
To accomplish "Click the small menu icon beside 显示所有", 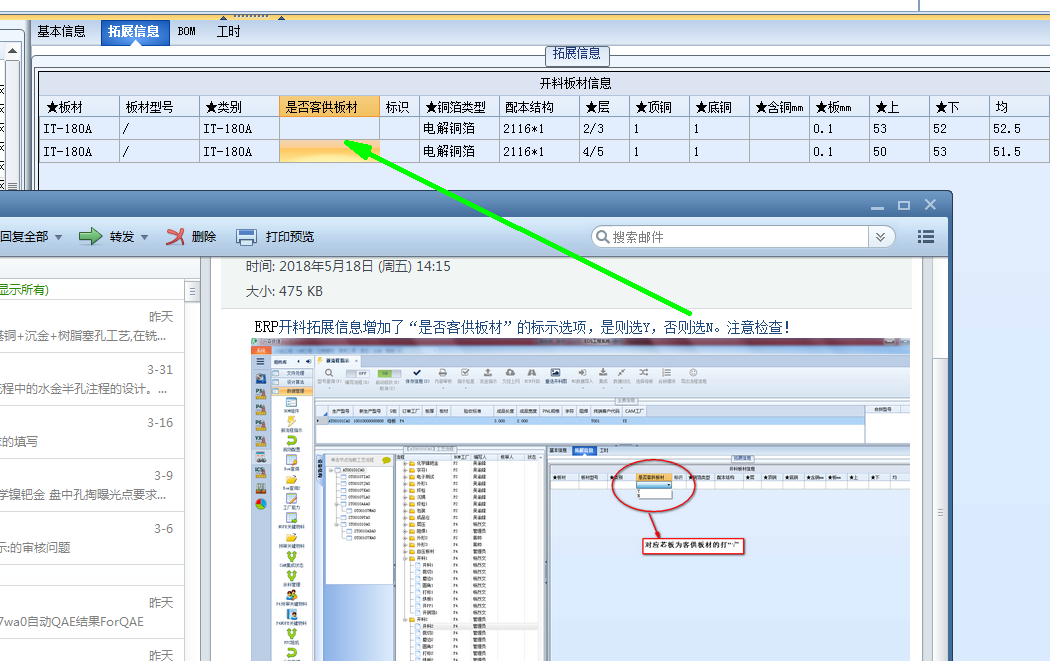I will click(192, 291).
